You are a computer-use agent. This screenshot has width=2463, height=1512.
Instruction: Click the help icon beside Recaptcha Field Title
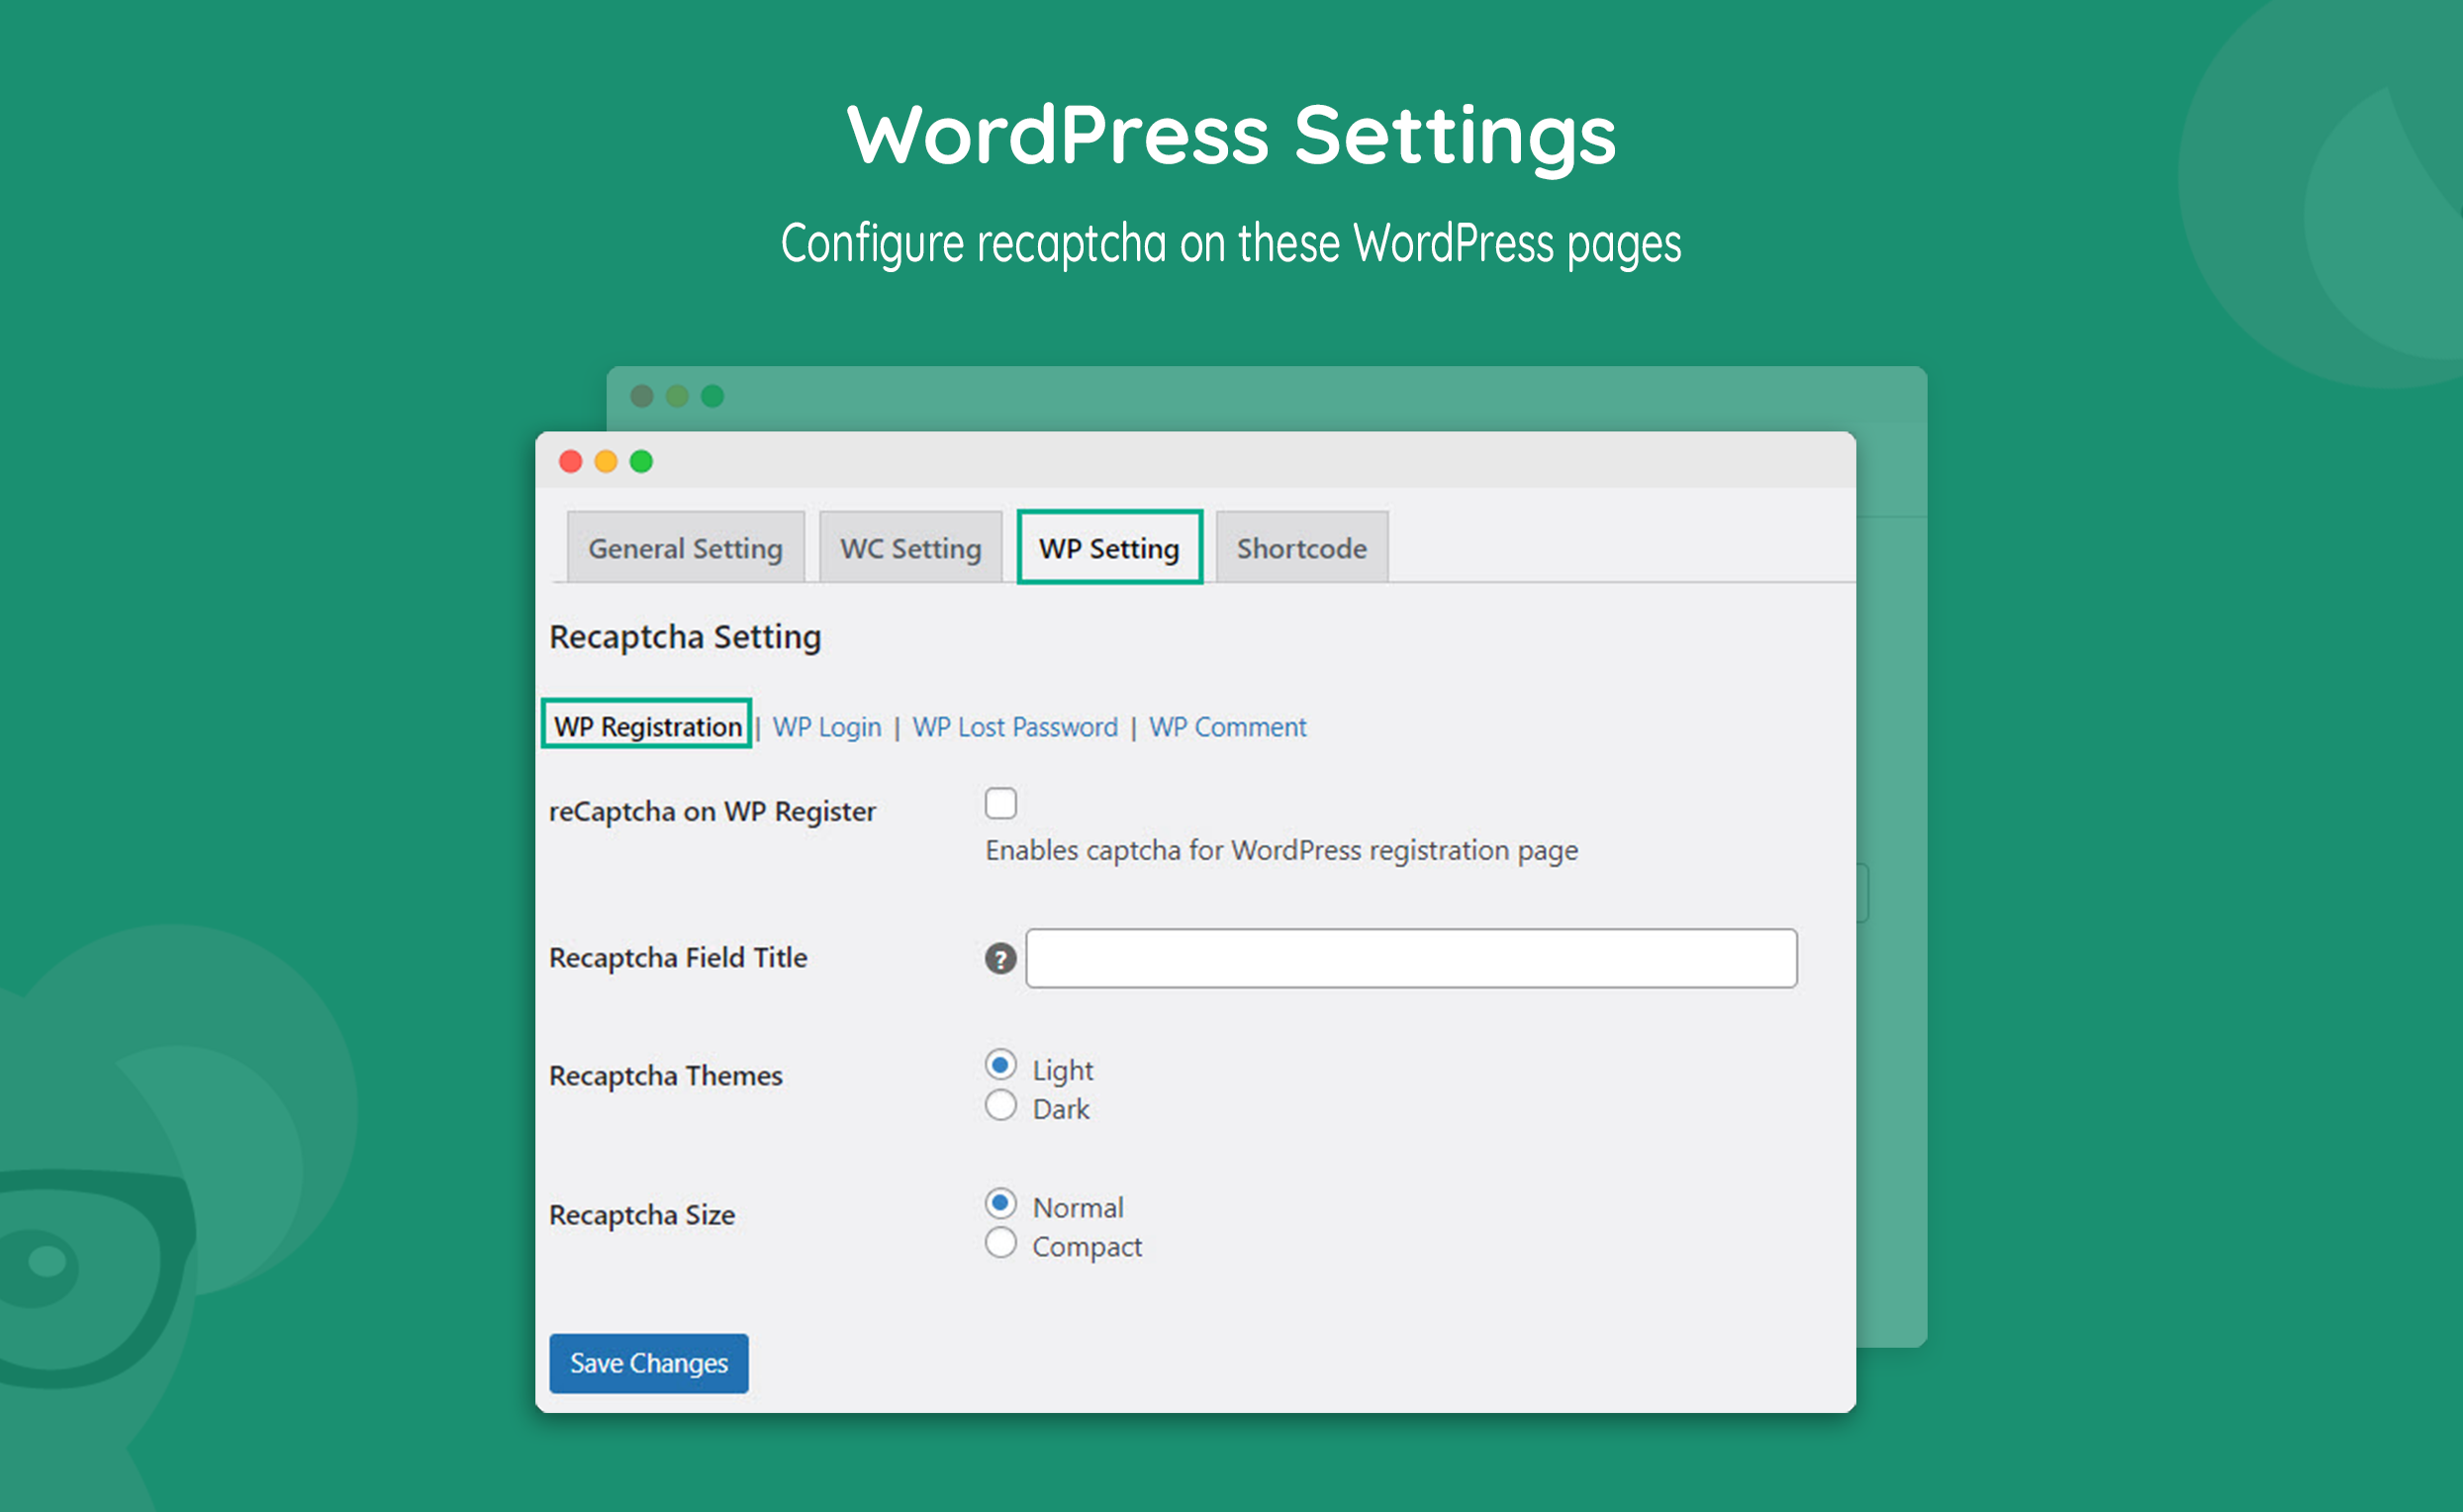[x=1000, y=958]
